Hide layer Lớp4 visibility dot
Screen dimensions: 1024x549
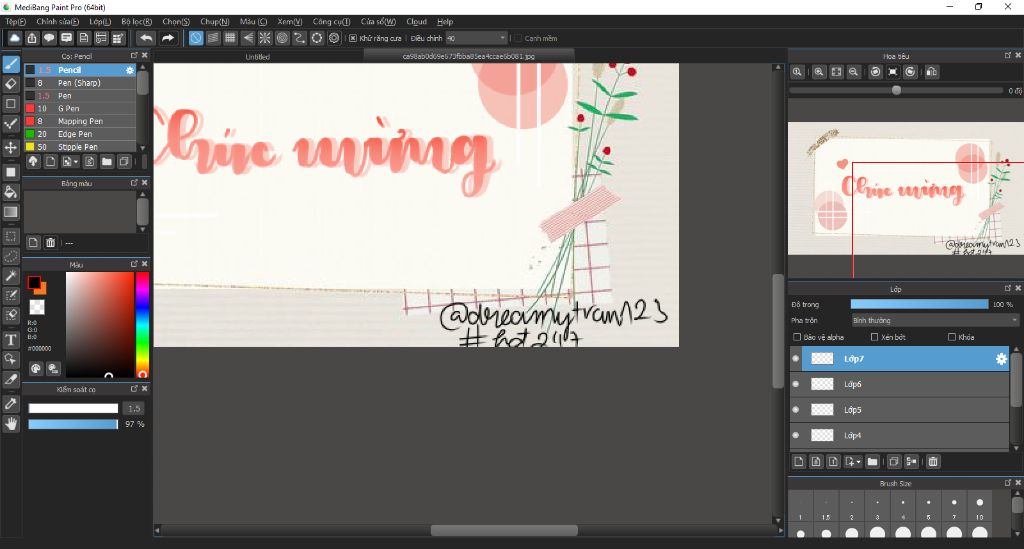tap(795, 435)
